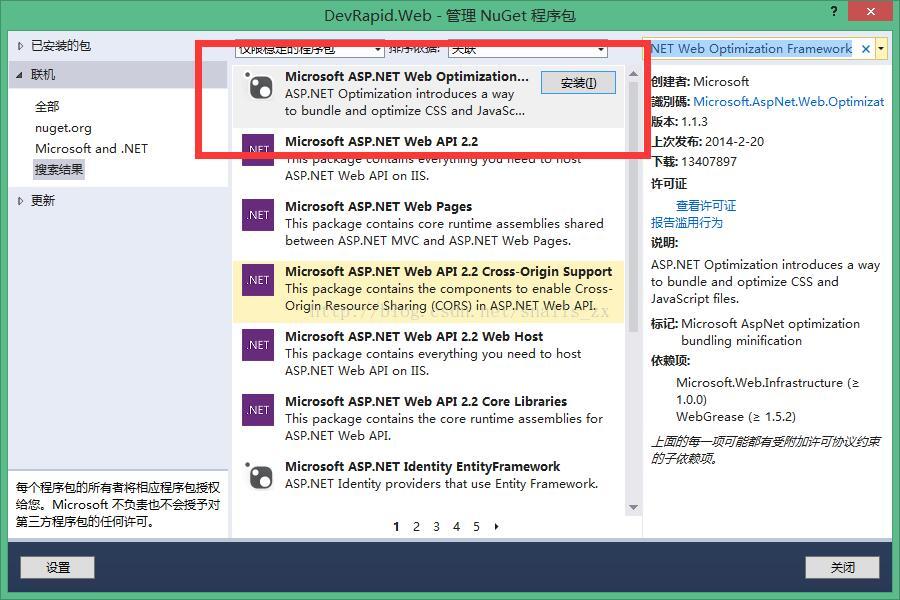This screenshot has width=900, height=600.
Task: Select Web API 2.2 Web Host title
Action: 414,336
